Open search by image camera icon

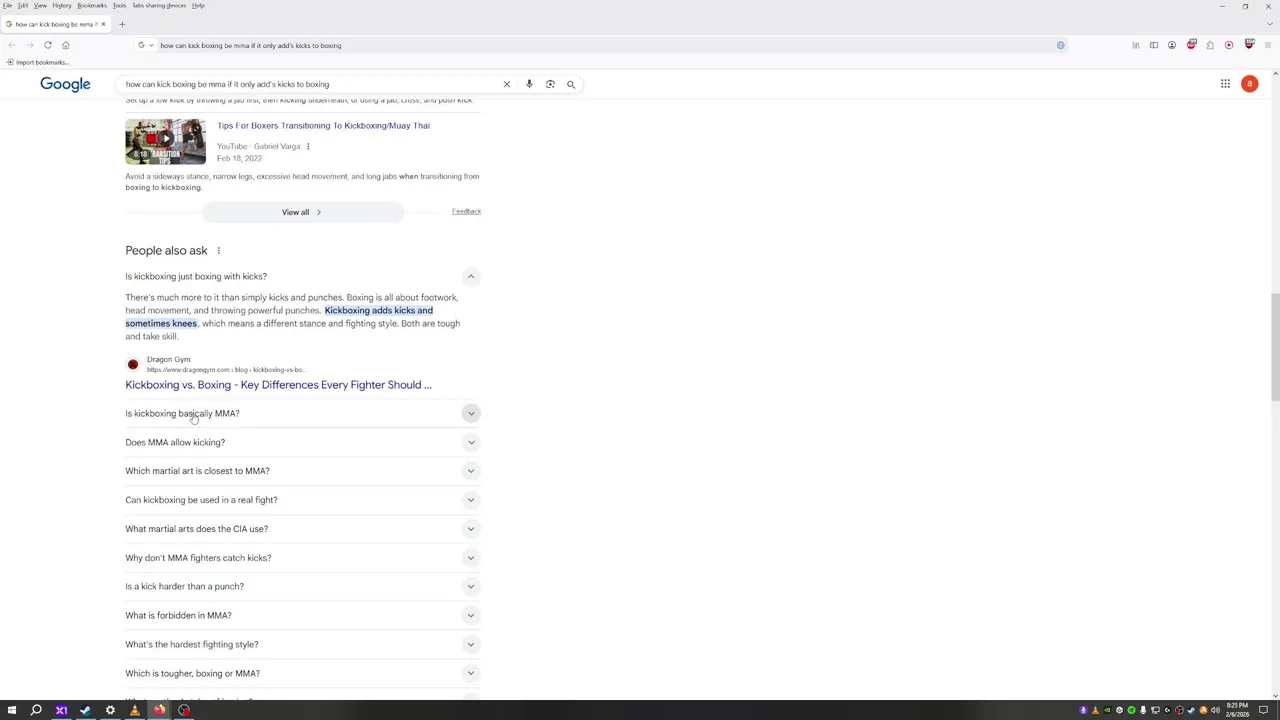pos(550,84)
